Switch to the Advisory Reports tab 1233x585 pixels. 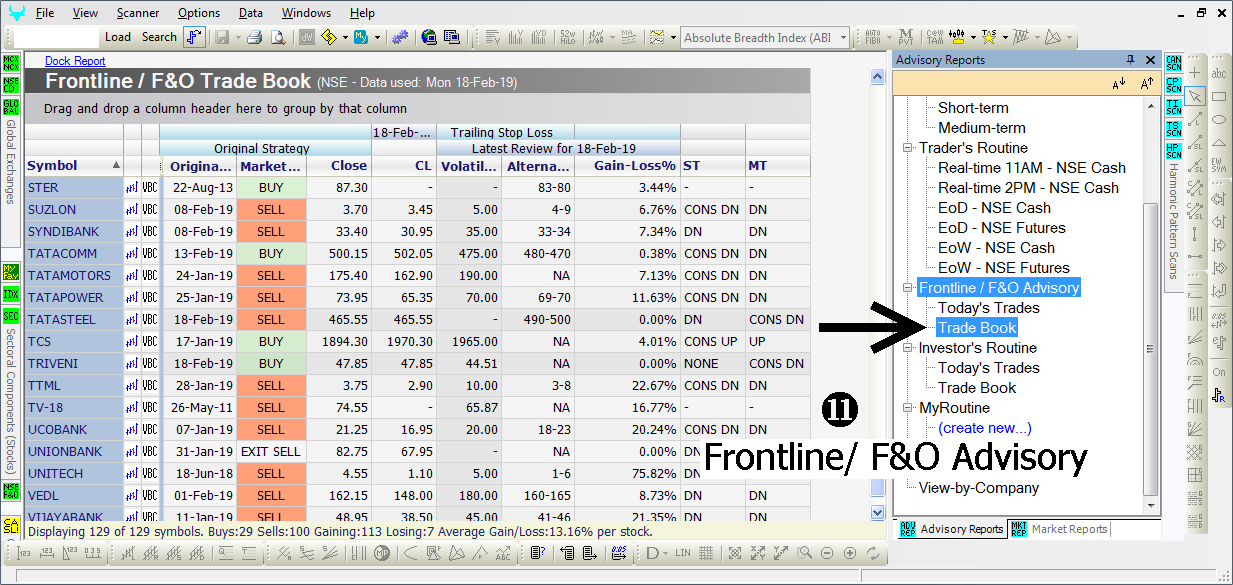(x=951, y=529)
